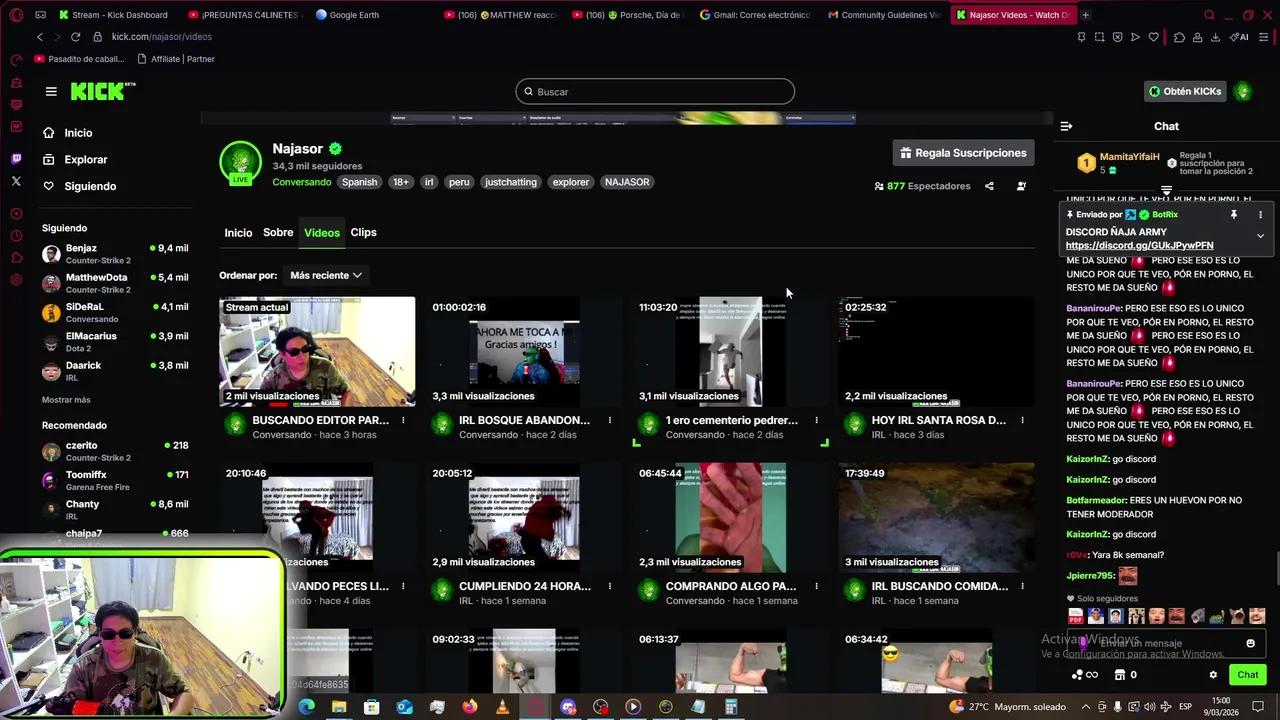1280x720 pixels.
Task: Collapse the chat panel arrow icon
Action: point(1066,126)
